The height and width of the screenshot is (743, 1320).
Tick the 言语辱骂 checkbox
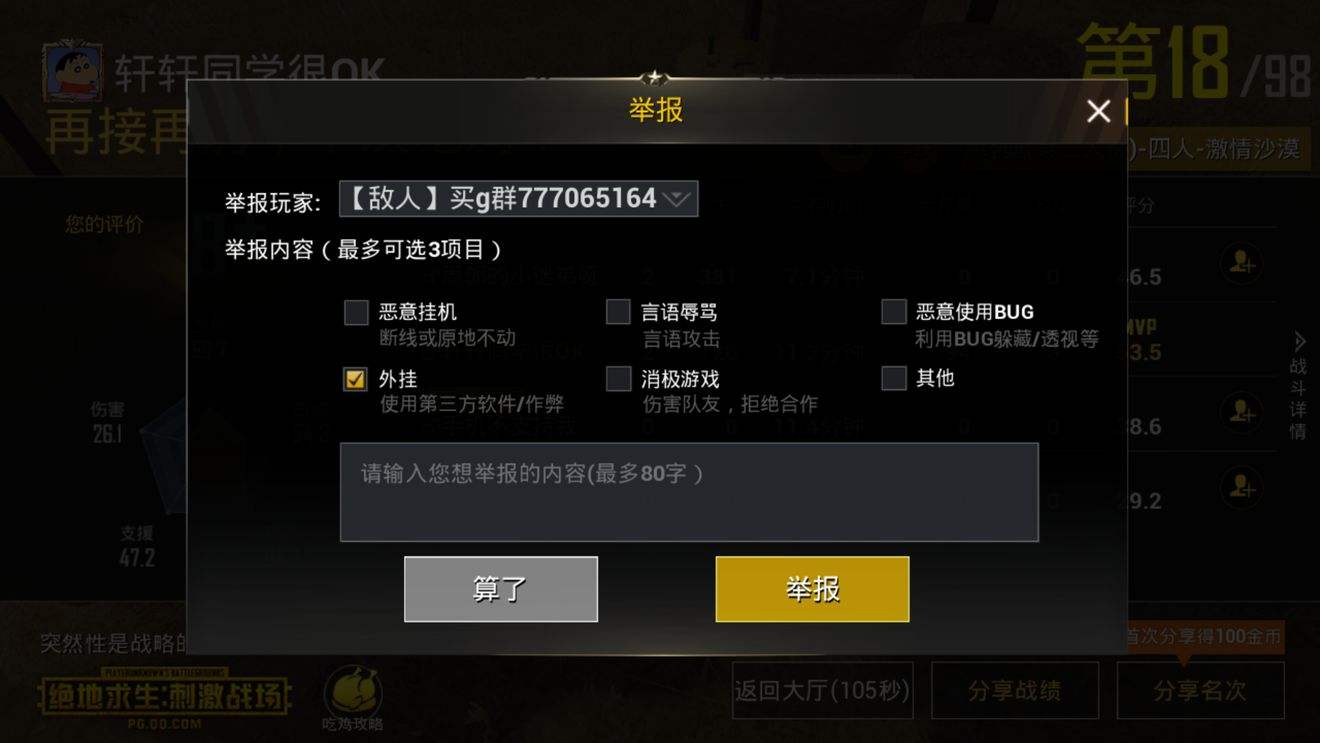point(618,312)
